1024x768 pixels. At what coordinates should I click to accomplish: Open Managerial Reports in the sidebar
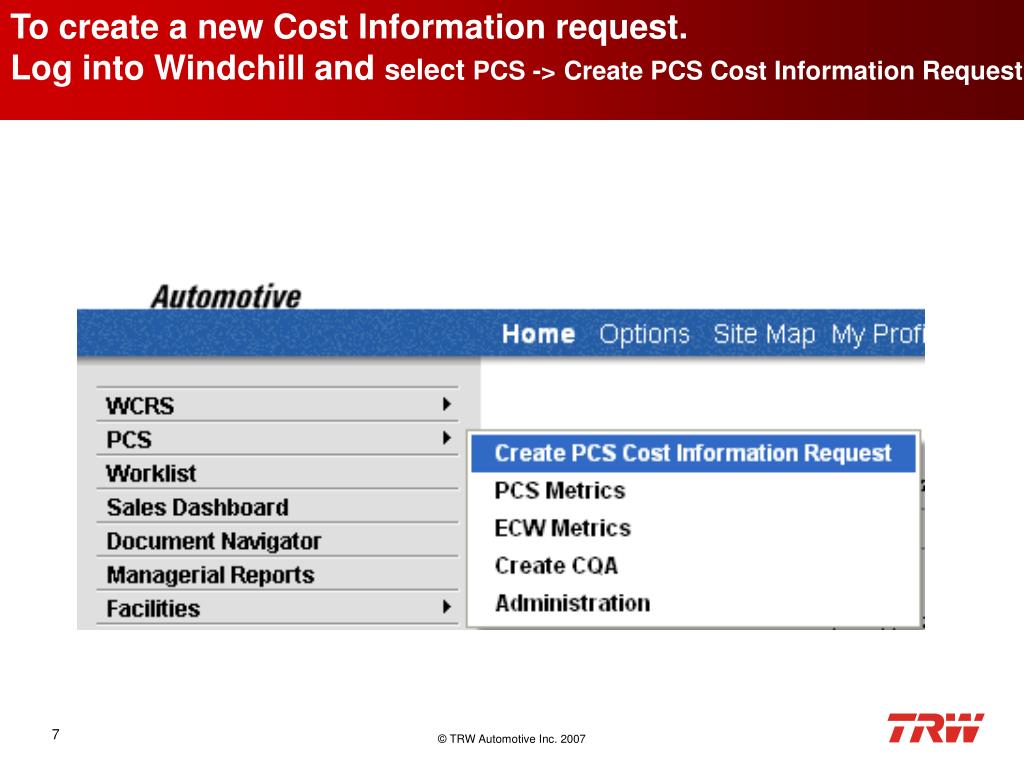point(278,575)
